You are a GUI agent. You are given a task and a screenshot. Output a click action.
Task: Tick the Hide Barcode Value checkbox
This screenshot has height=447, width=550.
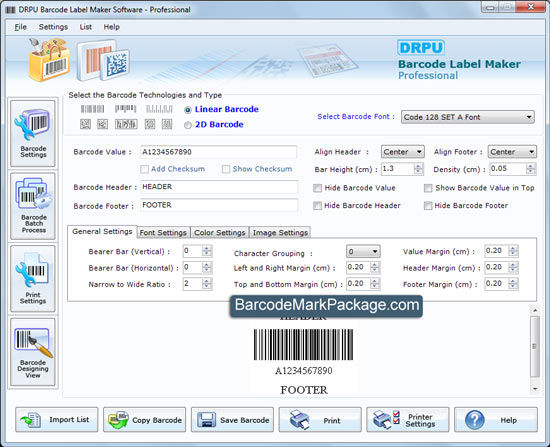point(317,188)
